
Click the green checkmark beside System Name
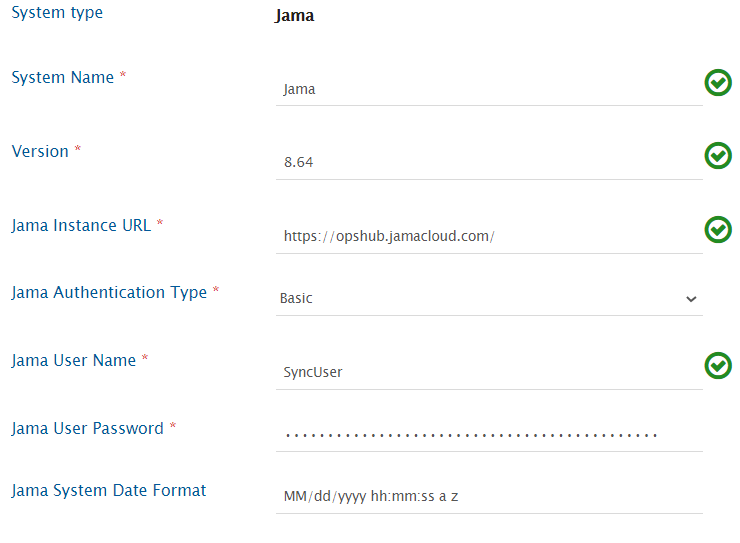click(717, 83)
